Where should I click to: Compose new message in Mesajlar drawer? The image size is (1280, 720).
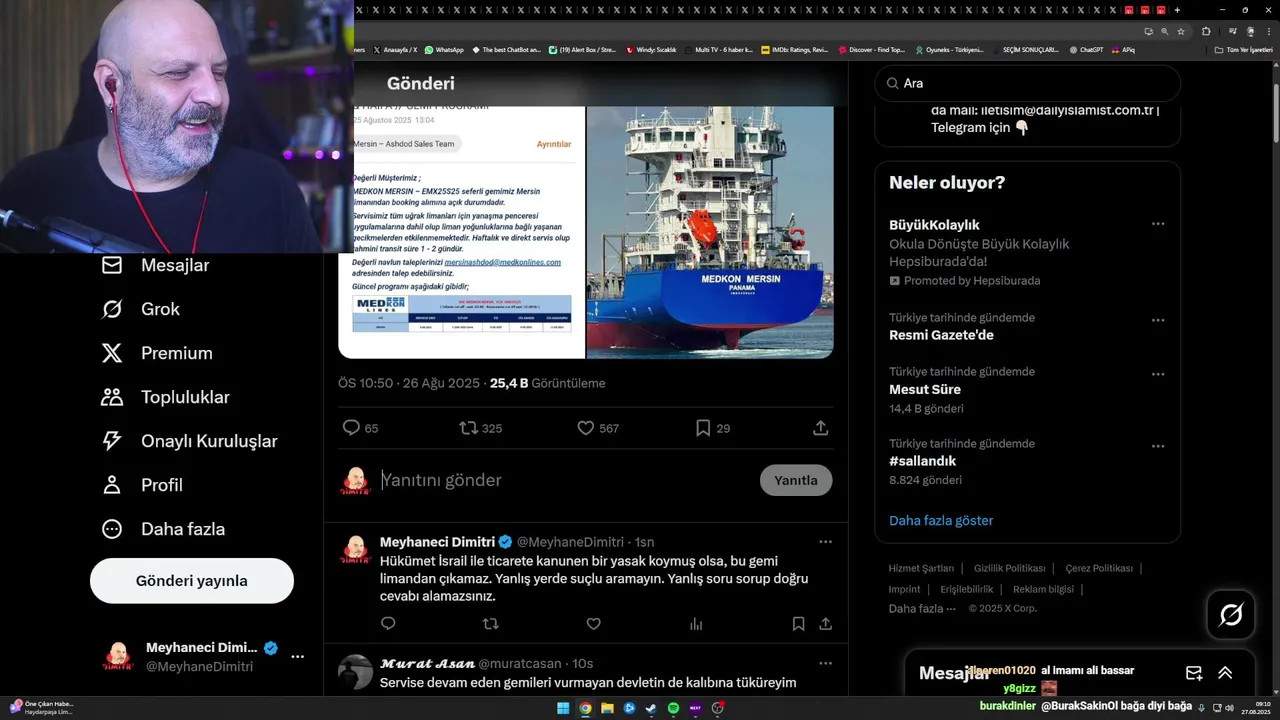tap(1194, 673)
